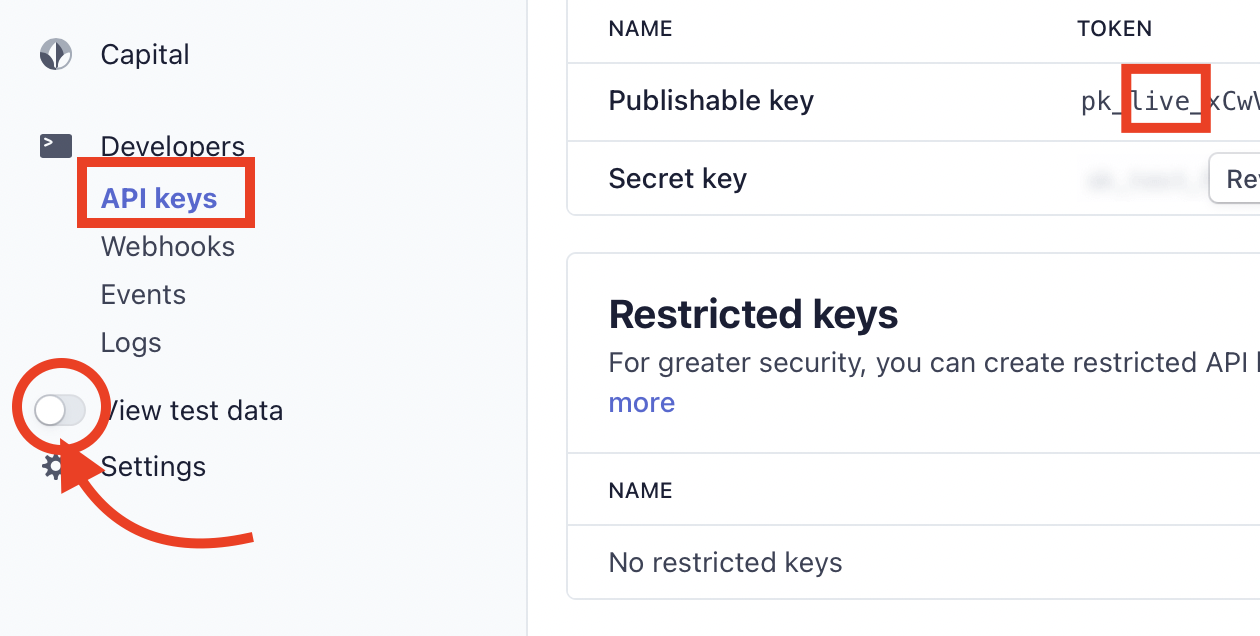This screenshot has width=1260, height=636.
Task: Click the Developers terminal icon
Action: 56,146
